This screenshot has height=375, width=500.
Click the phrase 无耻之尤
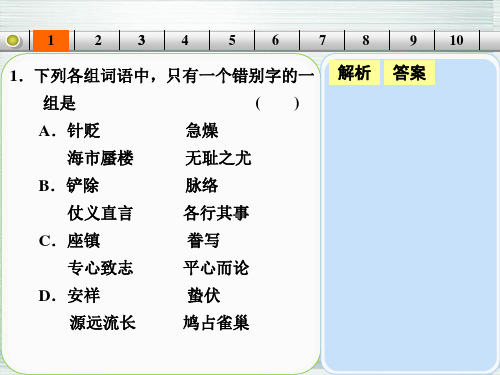point(218,158)
